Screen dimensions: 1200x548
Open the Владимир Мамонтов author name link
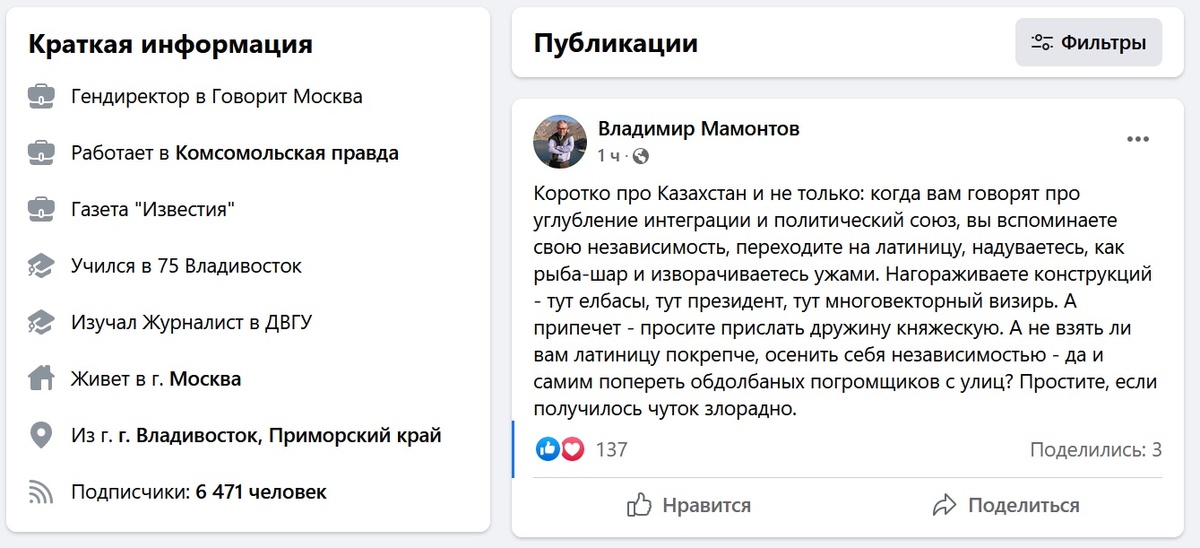click(x=698, y=129)
